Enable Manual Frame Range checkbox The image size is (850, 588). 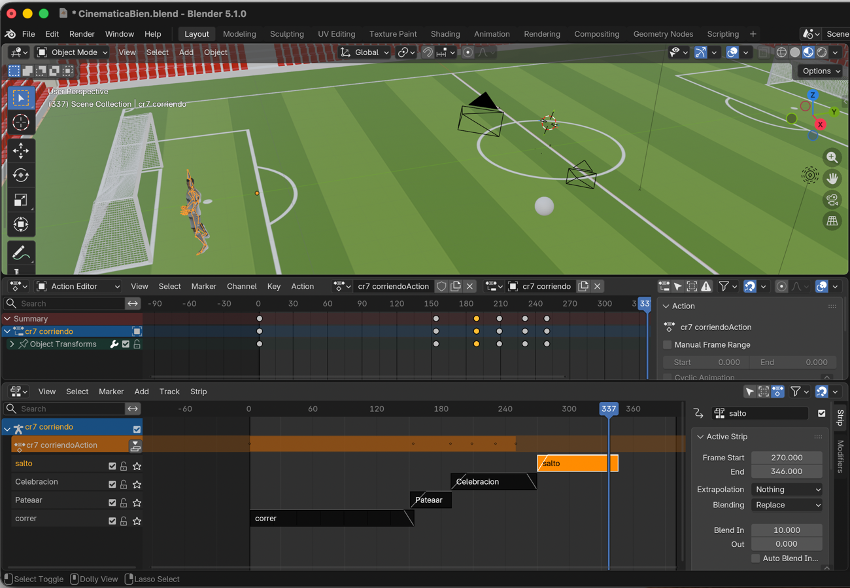pos(668,345)
